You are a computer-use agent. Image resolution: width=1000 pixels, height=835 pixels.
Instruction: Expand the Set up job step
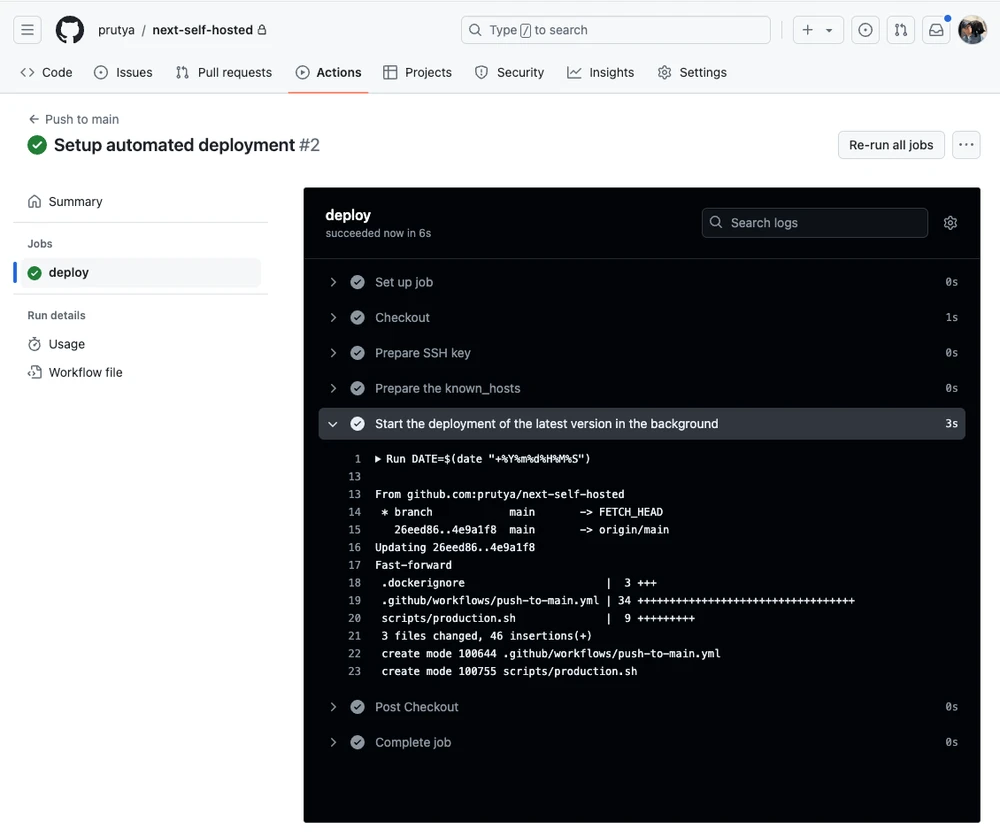pos(403,282)
